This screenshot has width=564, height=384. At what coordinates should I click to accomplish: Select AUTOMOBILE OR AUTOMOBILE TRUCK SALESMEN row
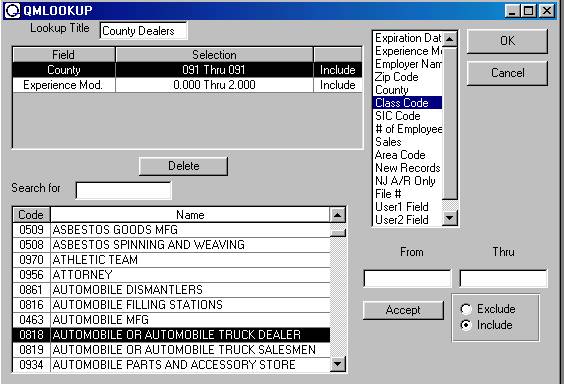(x=171, y=350)
